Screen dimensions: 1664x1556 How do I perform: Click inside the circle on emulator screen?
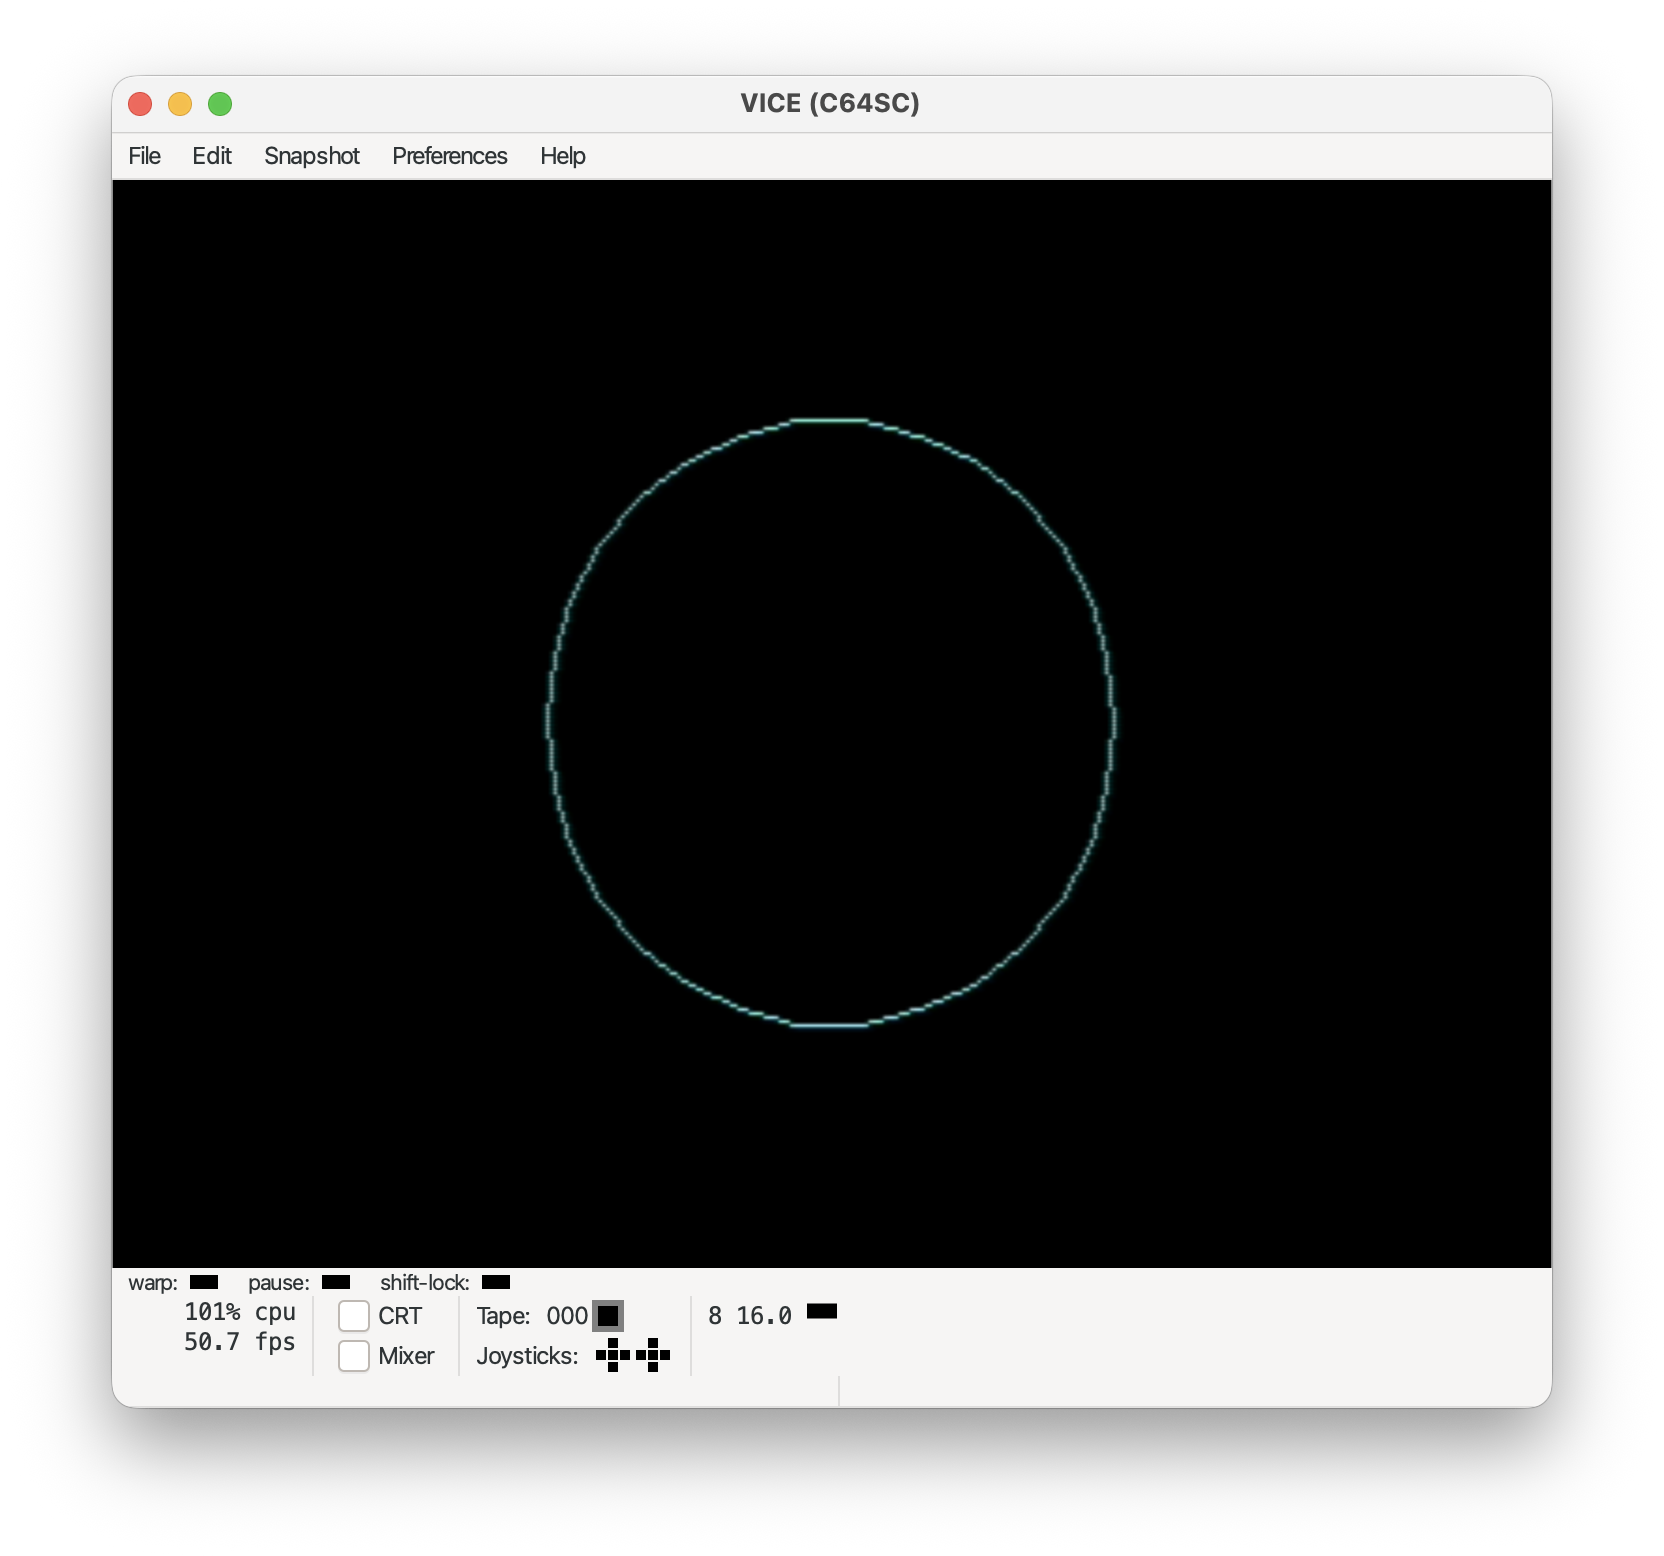click(x=830, y=722)
